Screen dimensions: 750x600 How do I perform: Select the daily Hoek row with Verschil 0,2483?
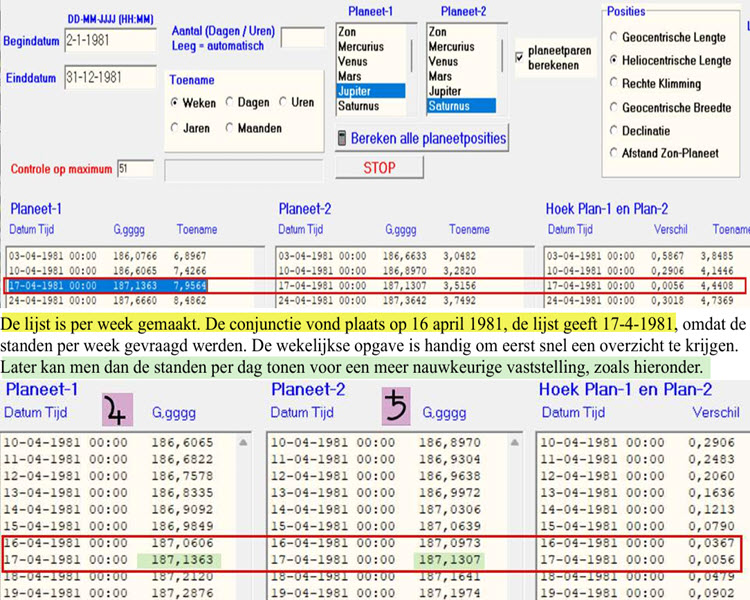pos(638,459)
